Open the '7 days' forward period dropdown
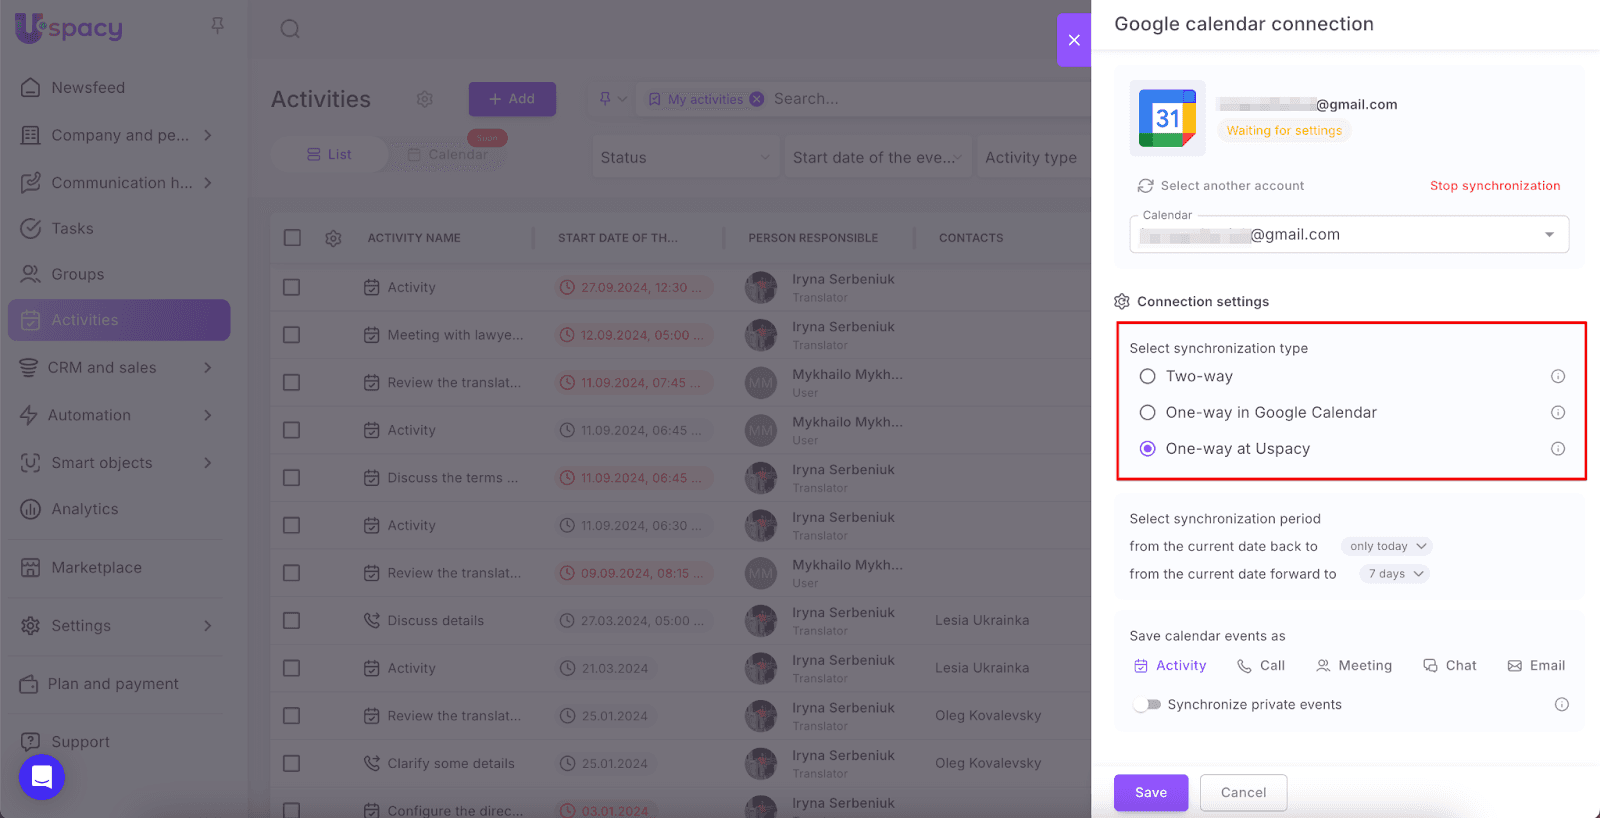Screen dimensions: 1600x818 point(1395,574)
